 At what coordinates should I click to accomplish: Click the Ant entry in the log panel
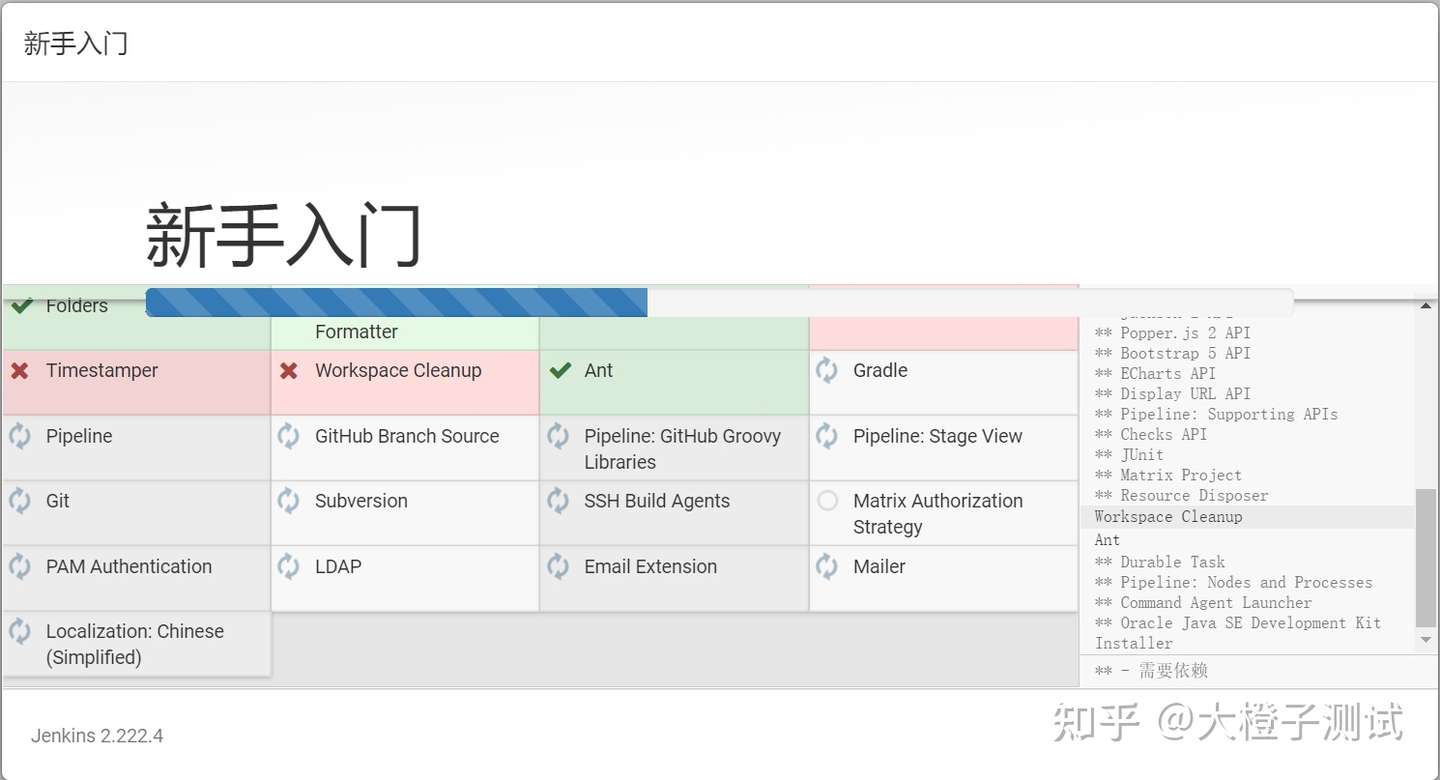[1107, 540]
